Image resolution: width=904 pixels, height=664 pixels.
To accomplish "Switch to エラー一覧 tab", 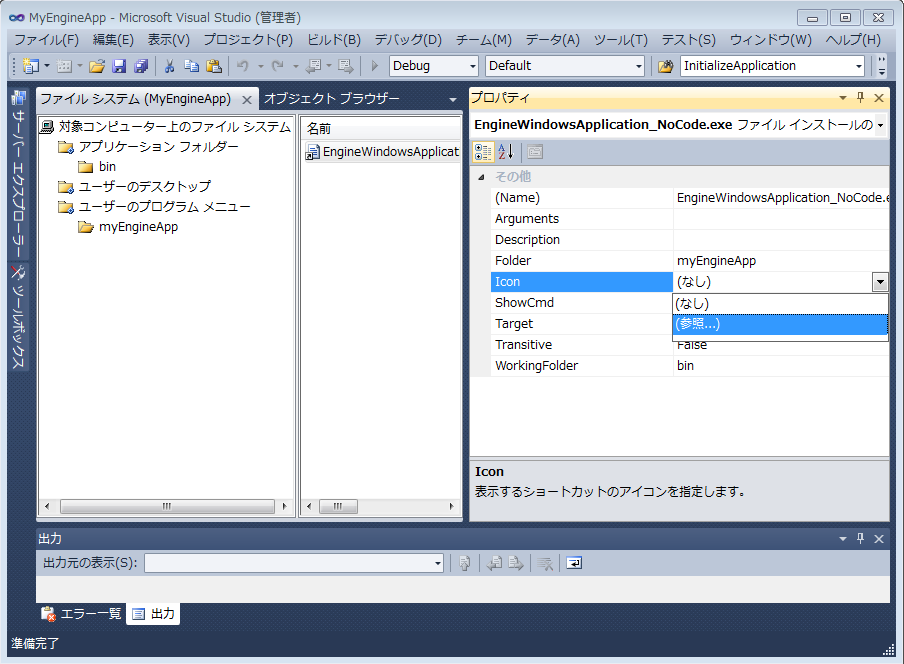I will pyautogui.click(x=81, y=614).
